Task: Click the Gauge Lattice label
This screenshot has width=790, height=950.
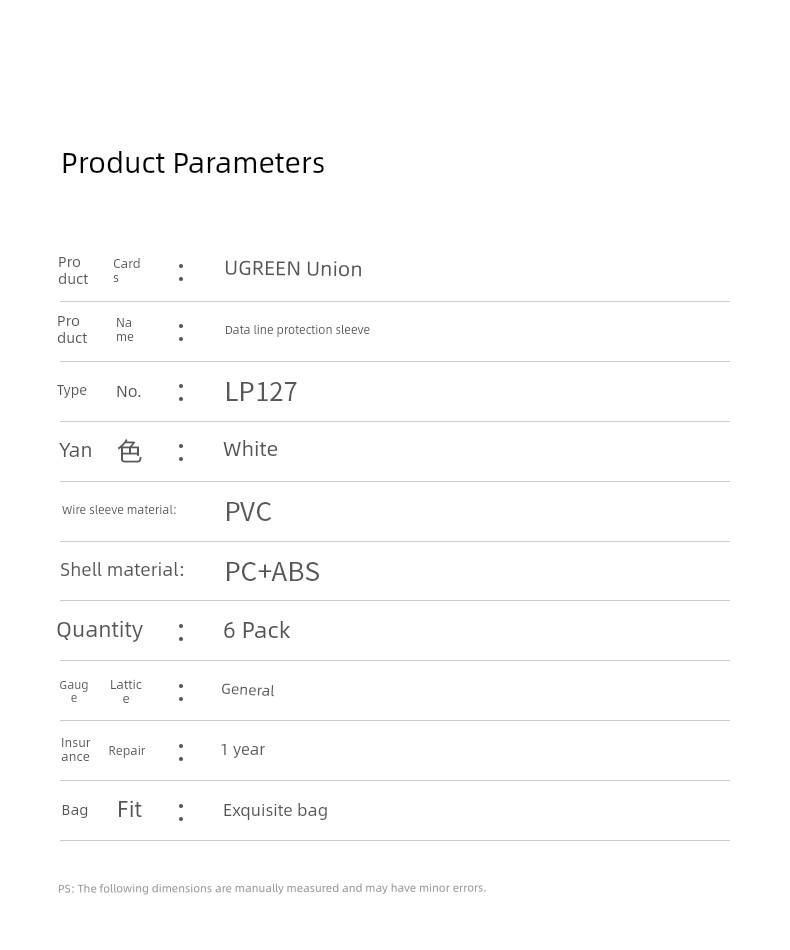Action: pyautogui.click(x=100, y=691)
